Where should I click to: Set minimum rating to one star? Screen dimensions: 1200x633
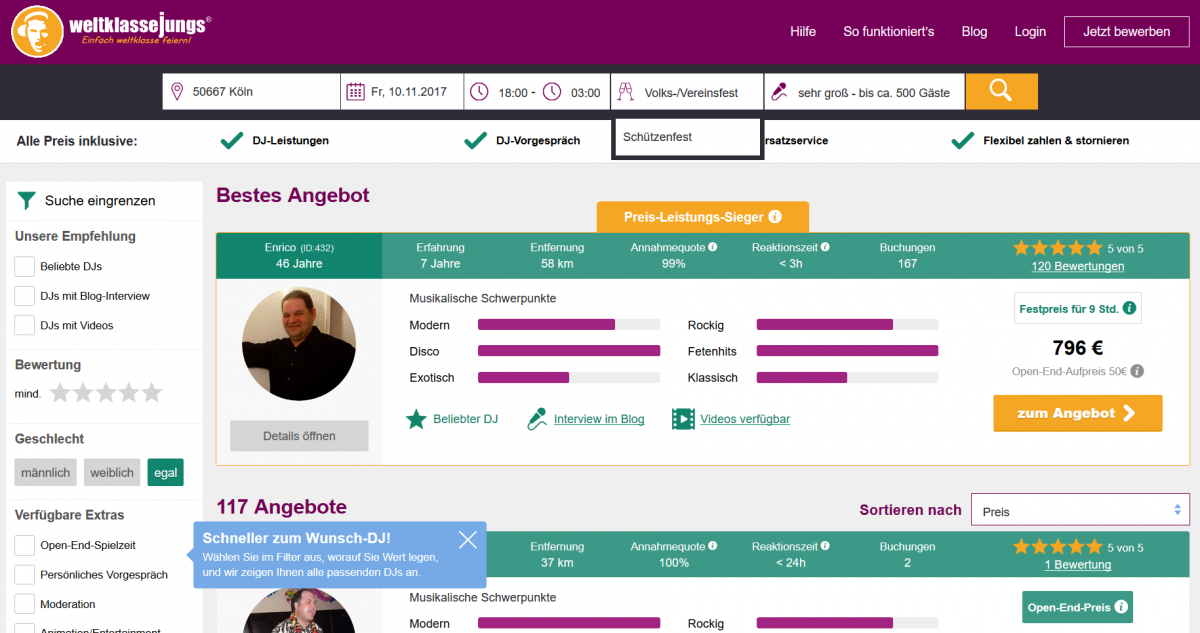pyautogui.click(x=60, y=393)
